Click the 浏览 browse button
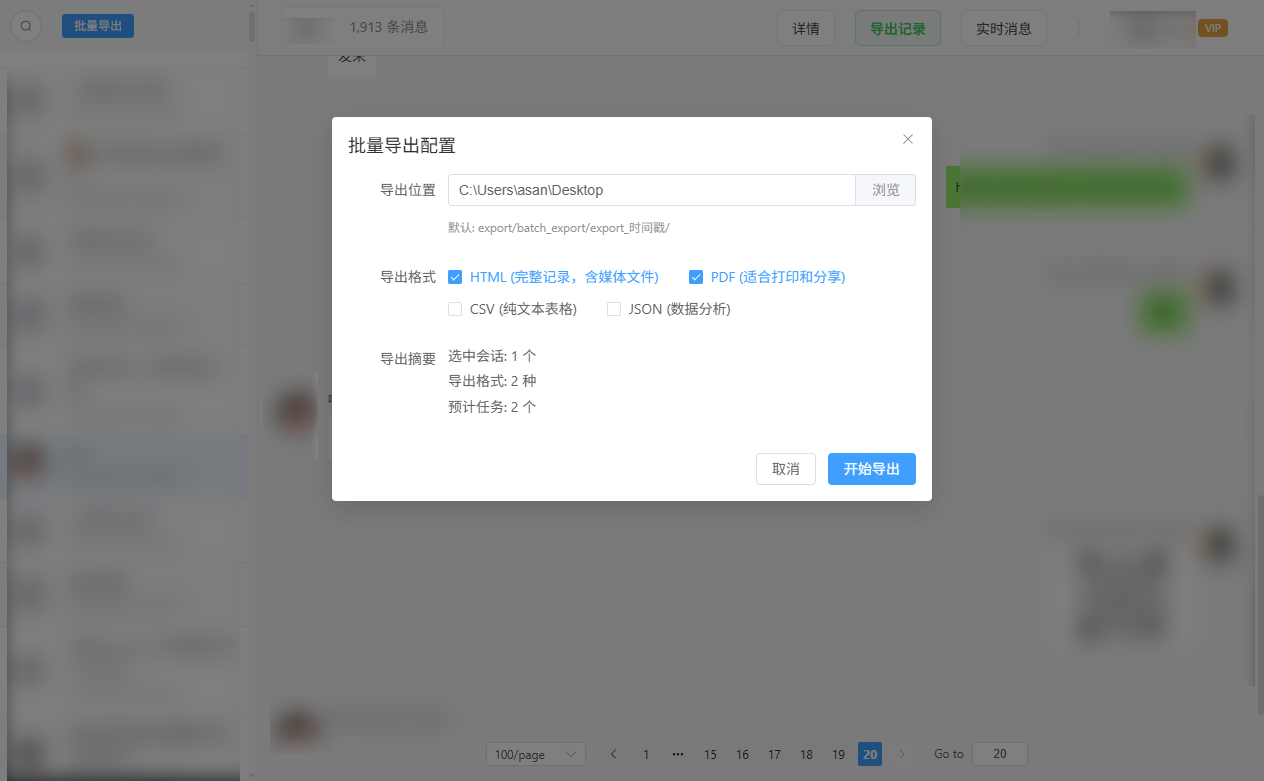 pos(885,190)
